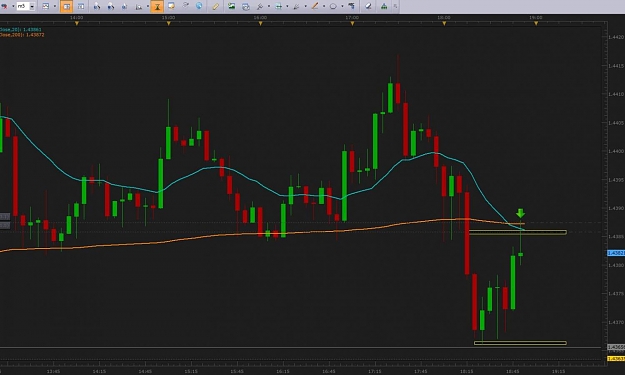Image resolution: width=625 pixels, height=375 pixels.
Task: Expand the horizontal line tool dropdown arrow
Action: pos(287,6)
